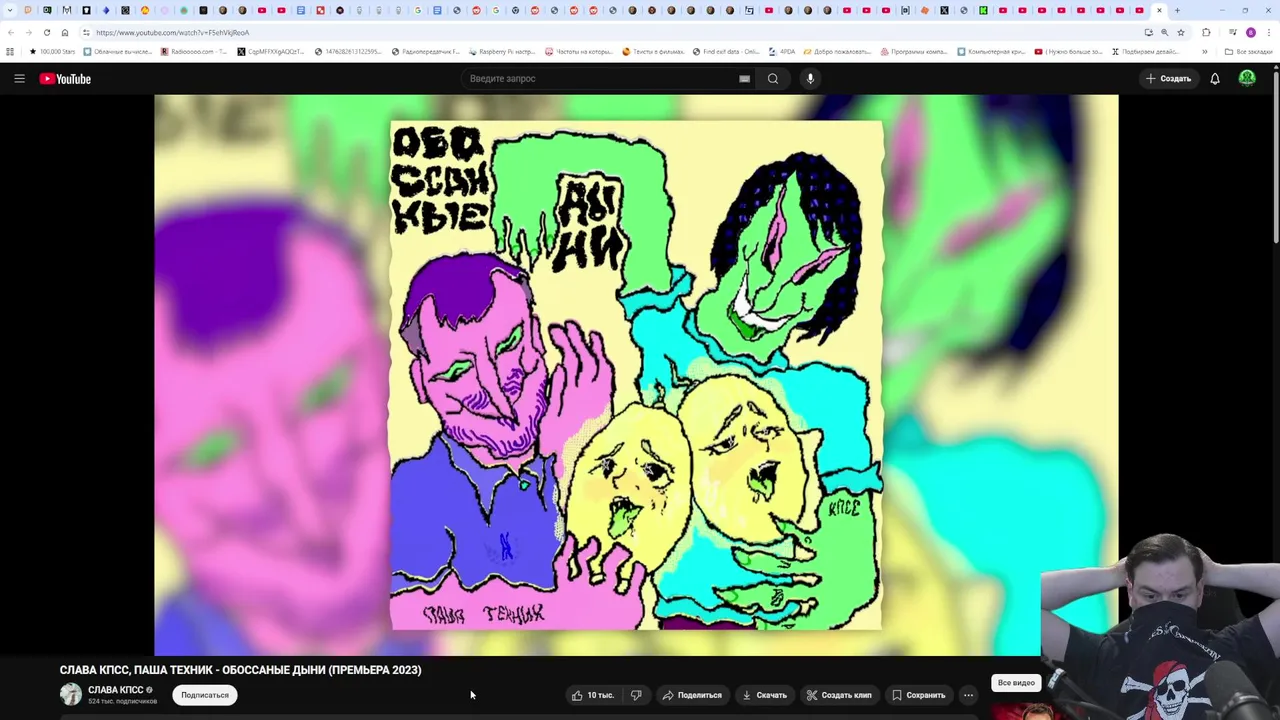Reload the page with the refresh icon
This screenshot has width=1280, height=720.
click(x=46, y=32)
